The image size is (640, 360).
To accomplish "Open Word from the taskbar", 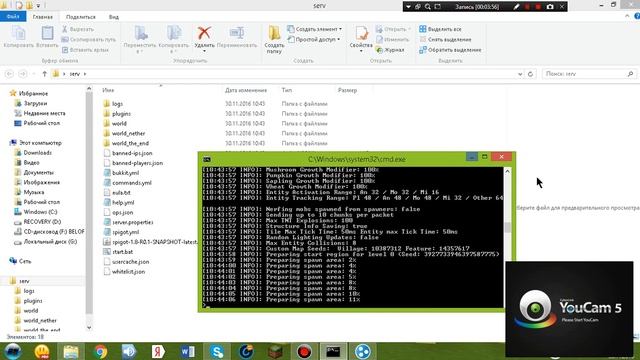I will coord(187,351).
